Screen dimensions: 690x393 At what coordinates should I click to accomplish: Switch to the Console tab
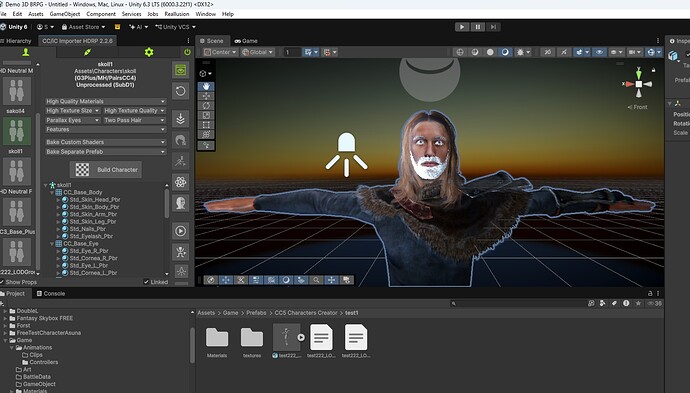(51, 294)
